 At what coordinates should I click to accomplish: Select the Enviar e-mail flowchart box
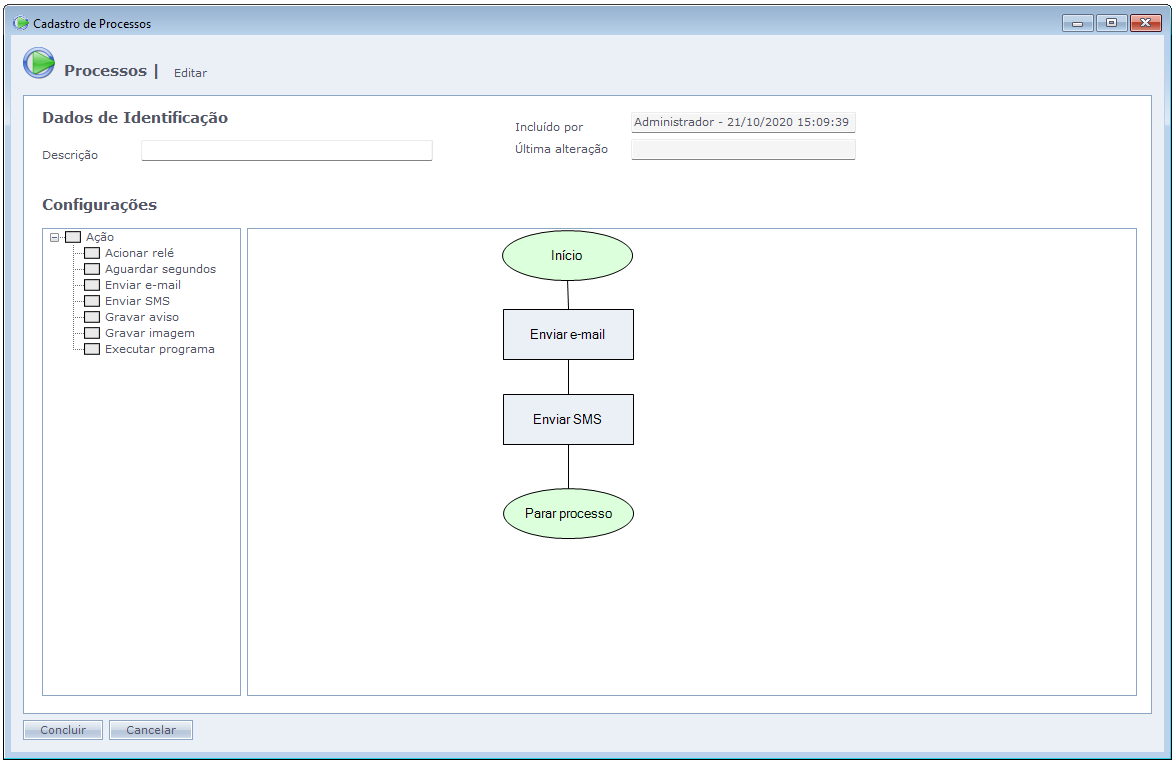pos(568,334)
